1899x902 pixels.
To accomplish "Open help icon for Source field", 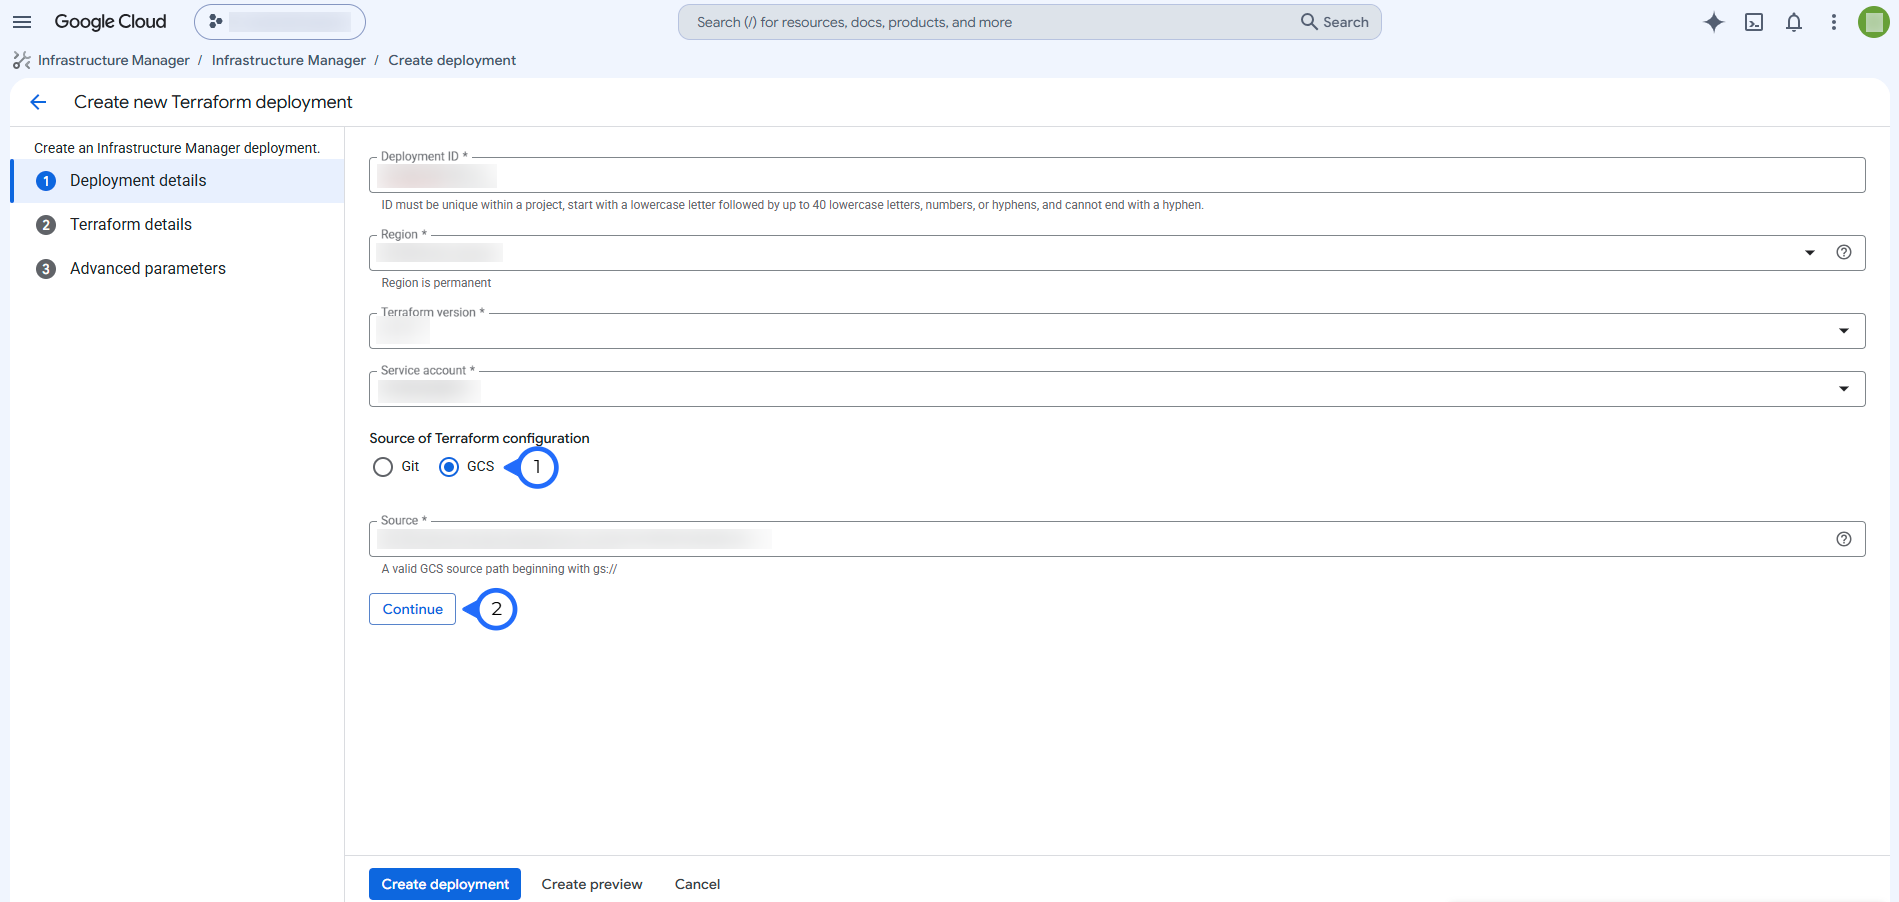I will [x=1844, y=539].
